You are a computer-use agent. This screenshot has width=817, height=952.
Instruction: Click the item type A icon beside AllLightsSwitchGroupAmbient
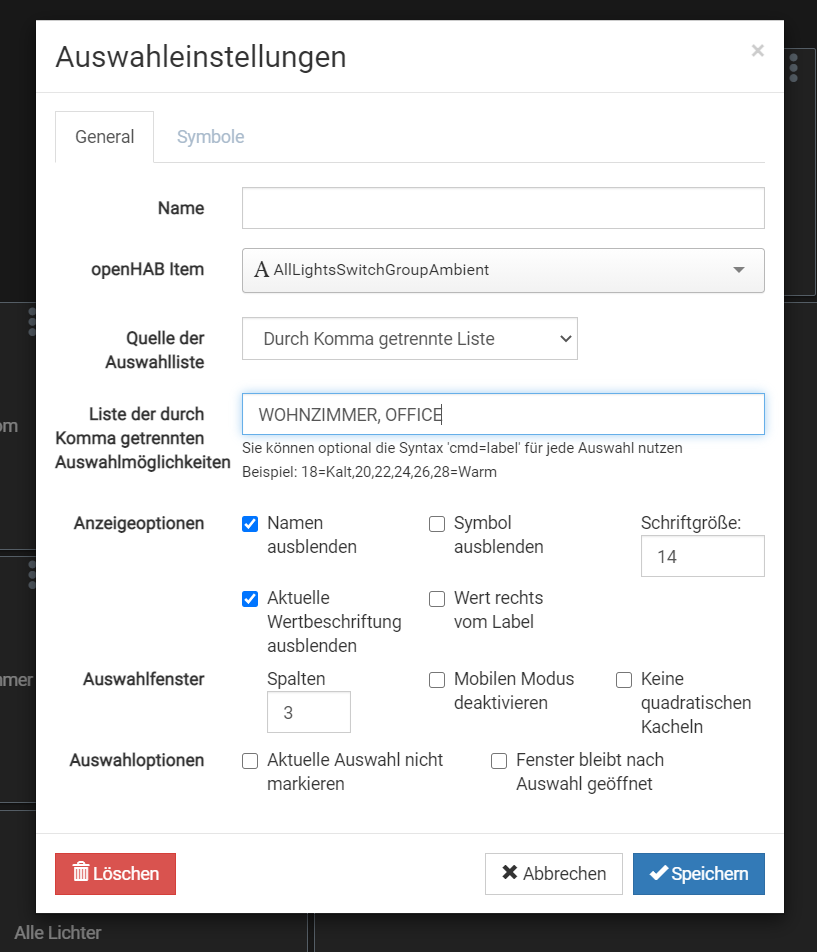point(261,269)
